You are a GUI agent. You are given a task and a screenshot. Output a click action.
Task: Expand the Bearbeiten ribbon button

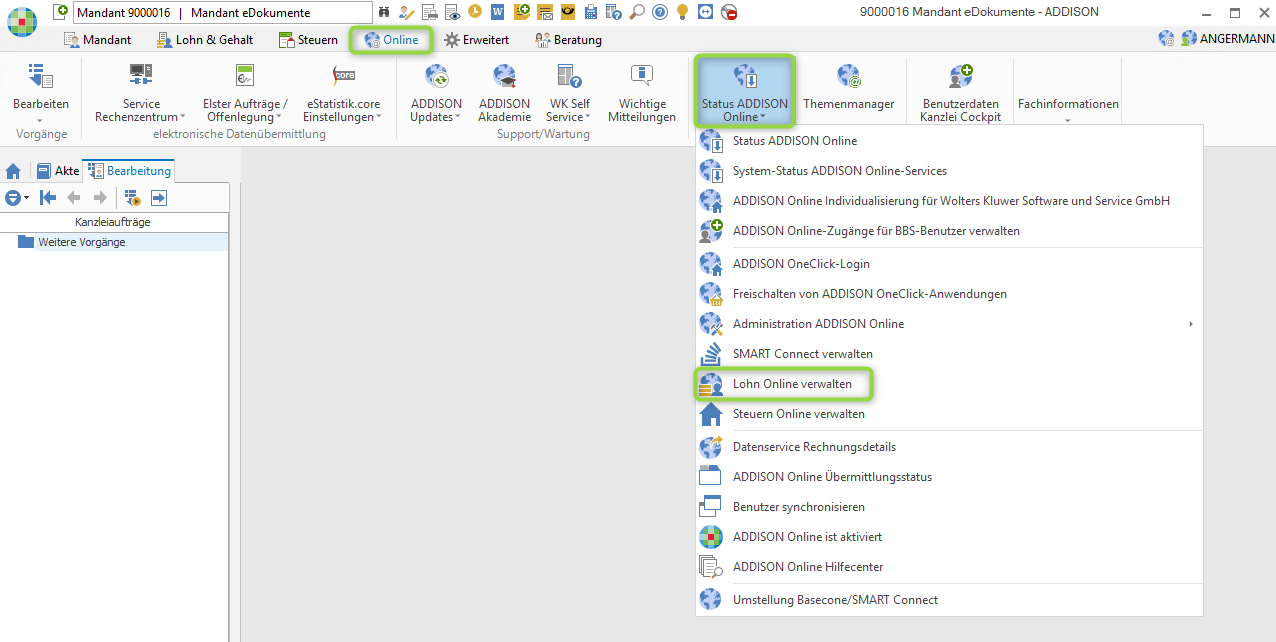point(41,92)
